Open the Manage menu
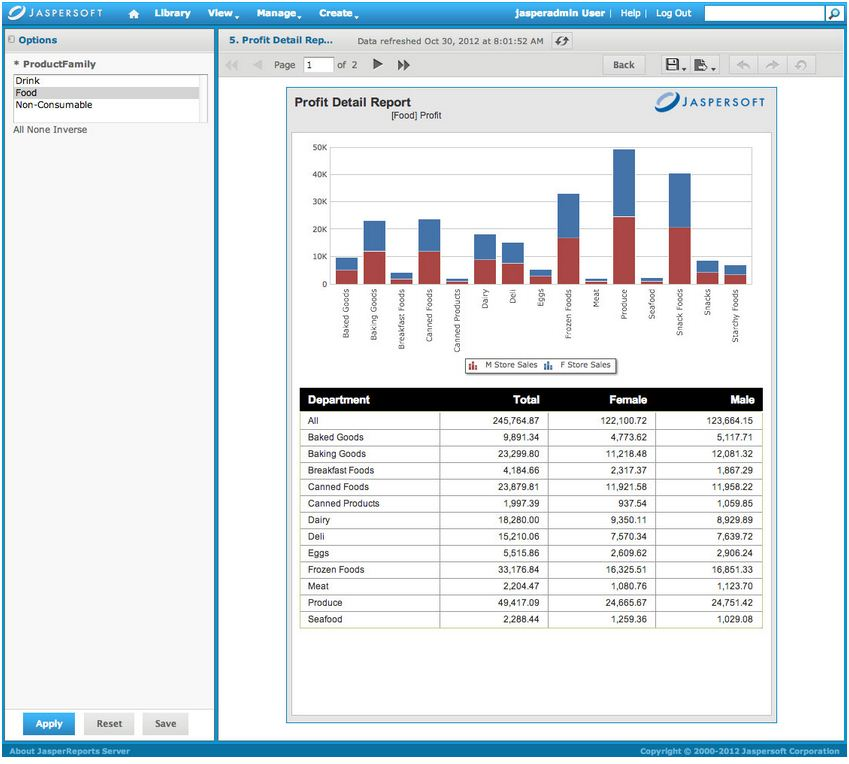This screenshot has width=849, height=764. coord(278,13)
